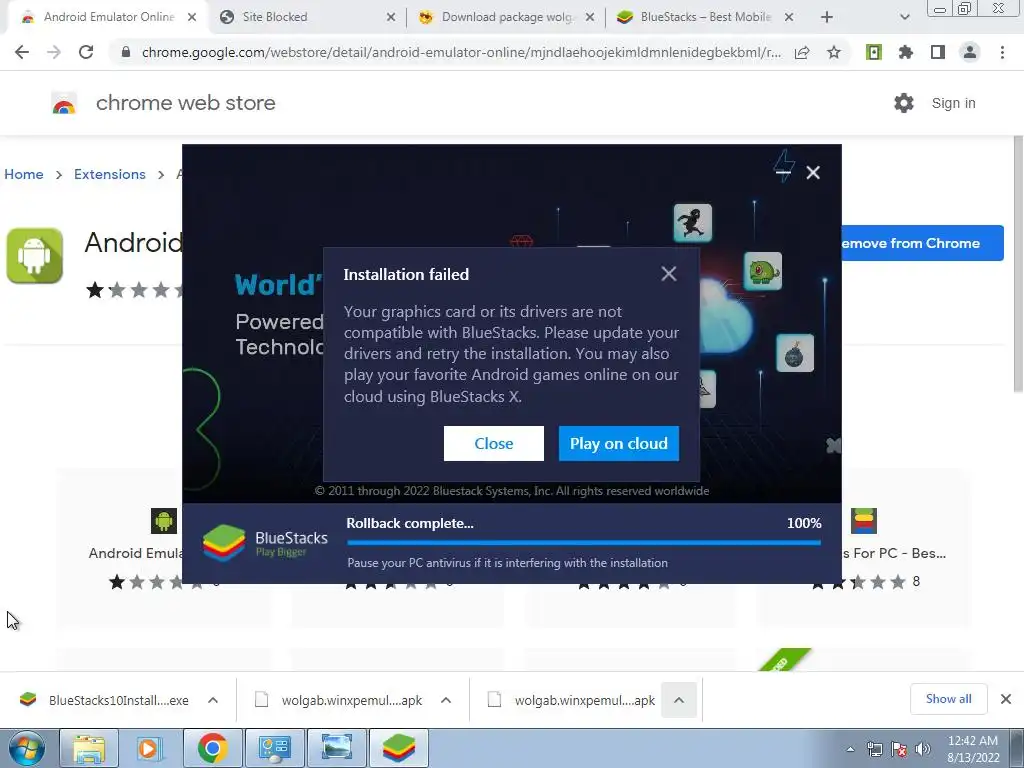This screenshot has width=1024, height=768.
Task: Click the bomb game icon in installer
Action: pyautogui.click(x=795, y=353)
